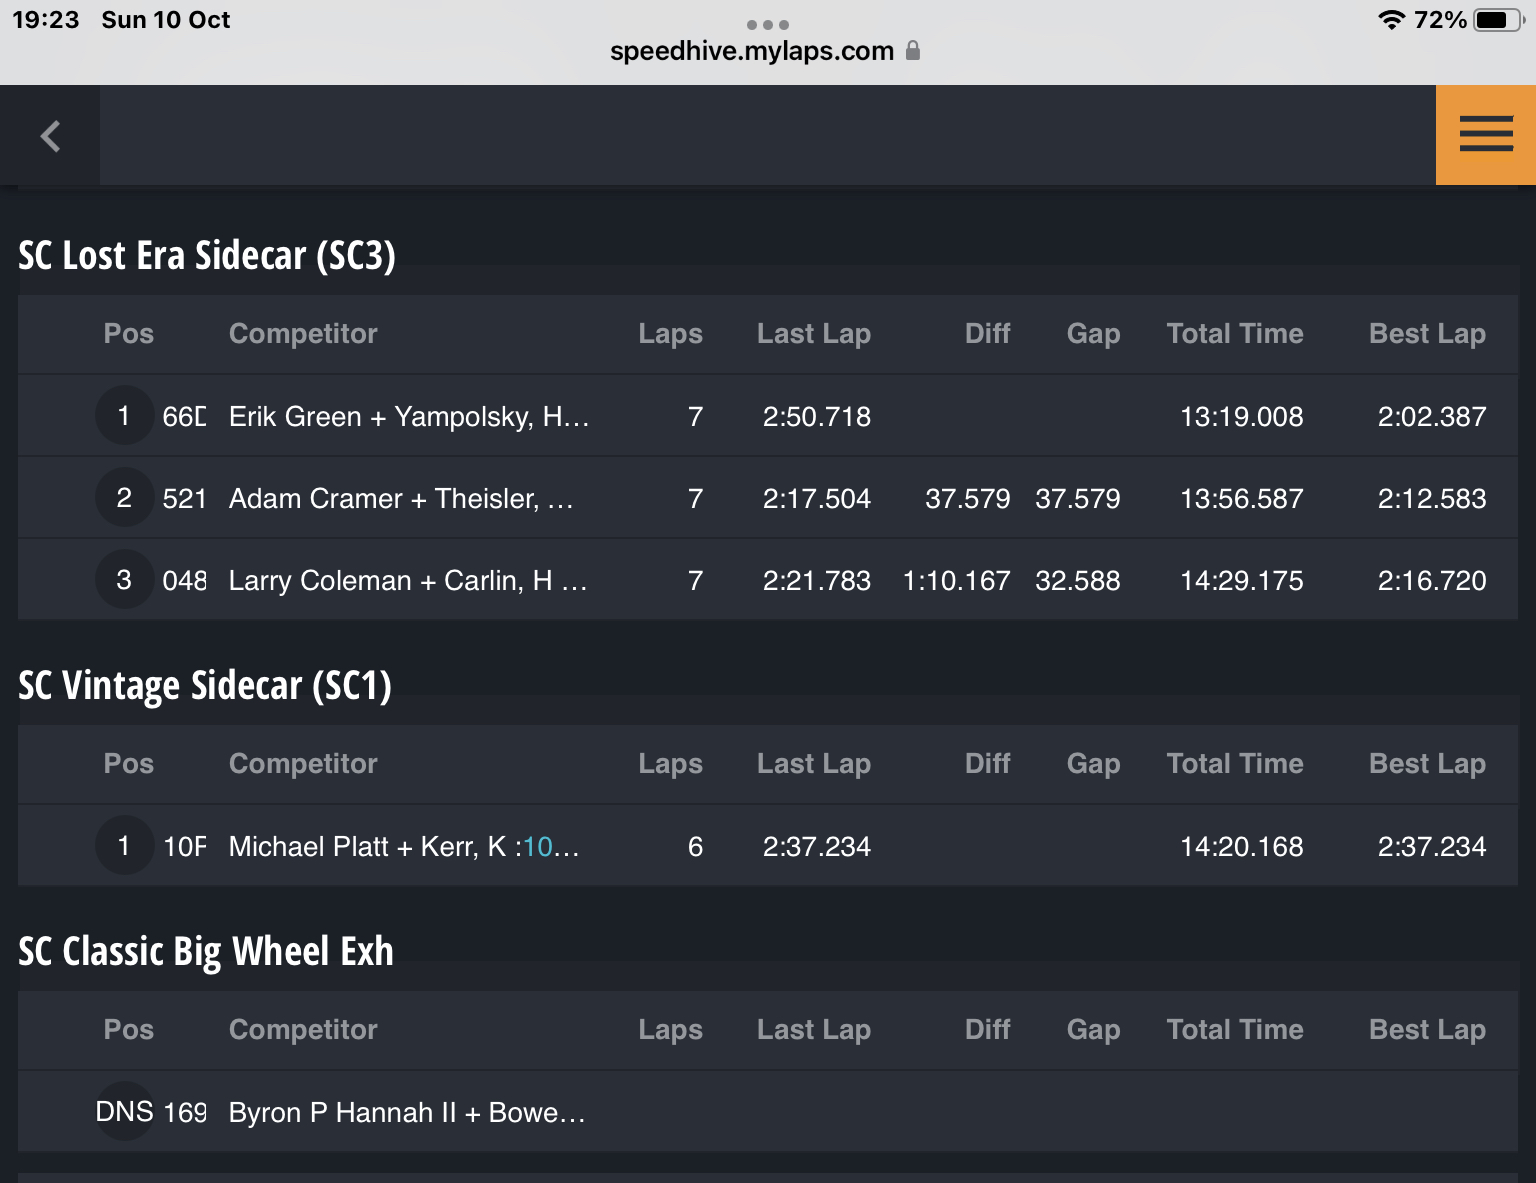
Task: Click Best Lap header in SC3 table
Action: pyautogui.click(x=1427, y=334)
